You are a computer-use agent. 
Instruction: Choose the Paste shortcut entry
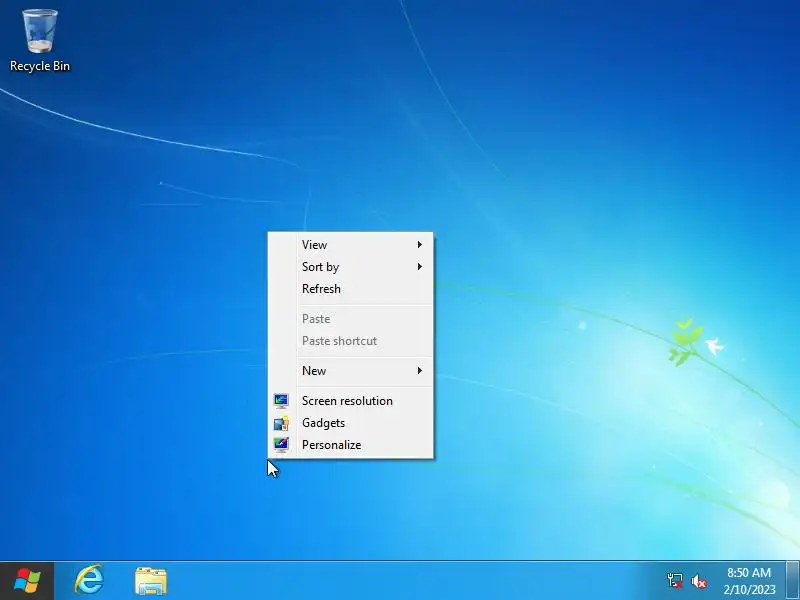point(351,340)
